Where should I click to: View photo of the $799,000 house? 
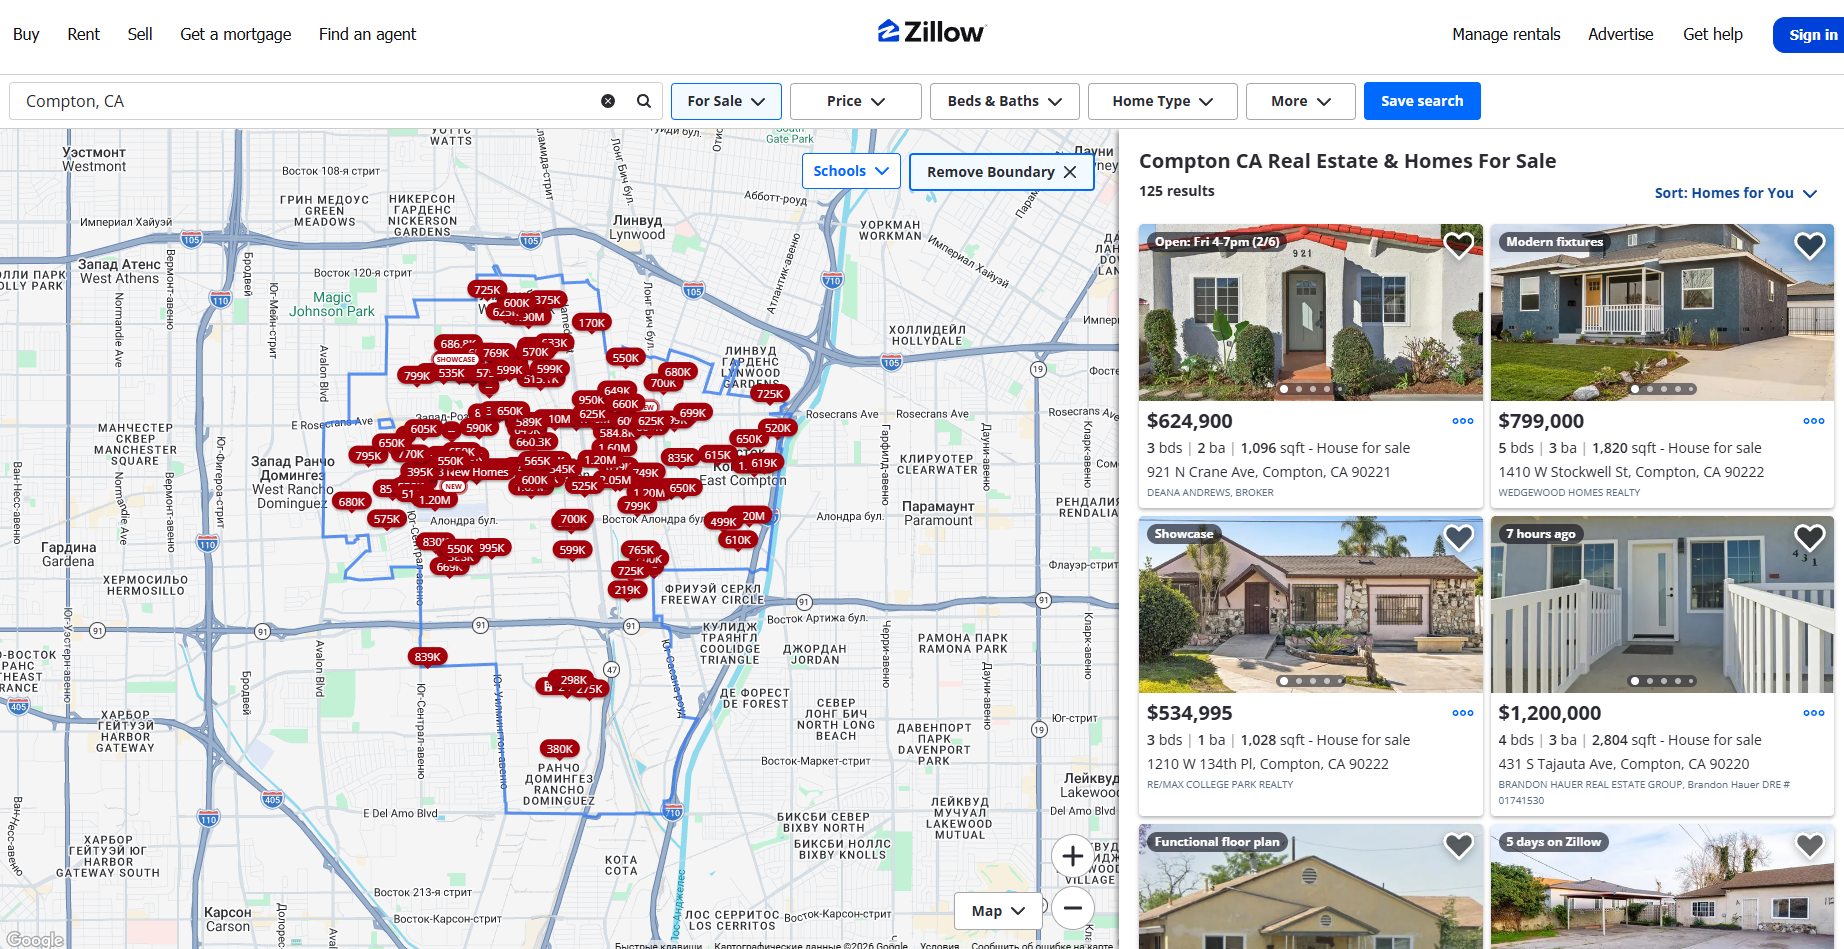pos(1662,312)
